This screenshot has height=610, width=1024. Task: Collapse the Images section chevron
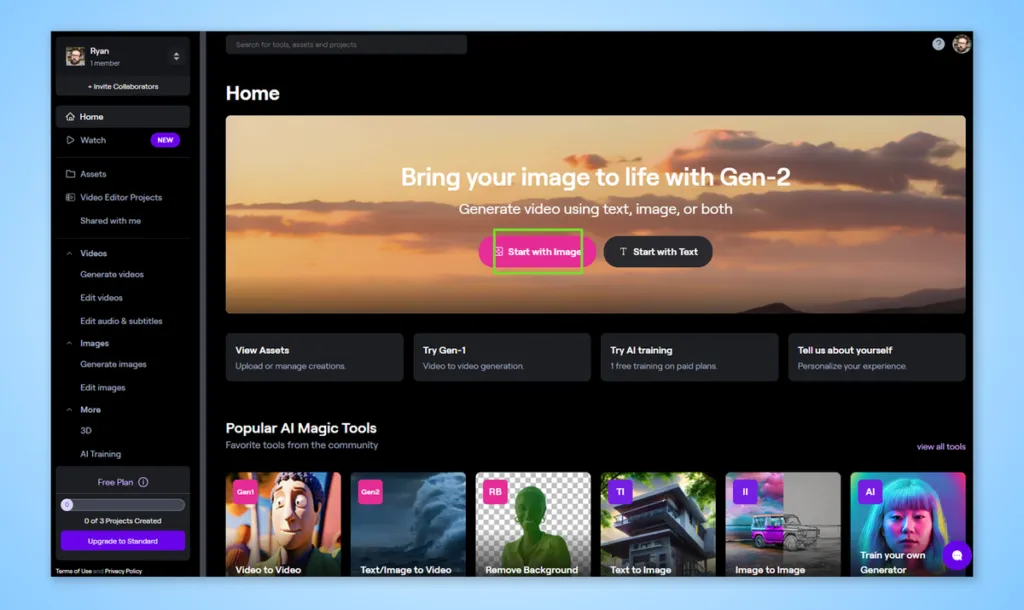pos(69,343)
